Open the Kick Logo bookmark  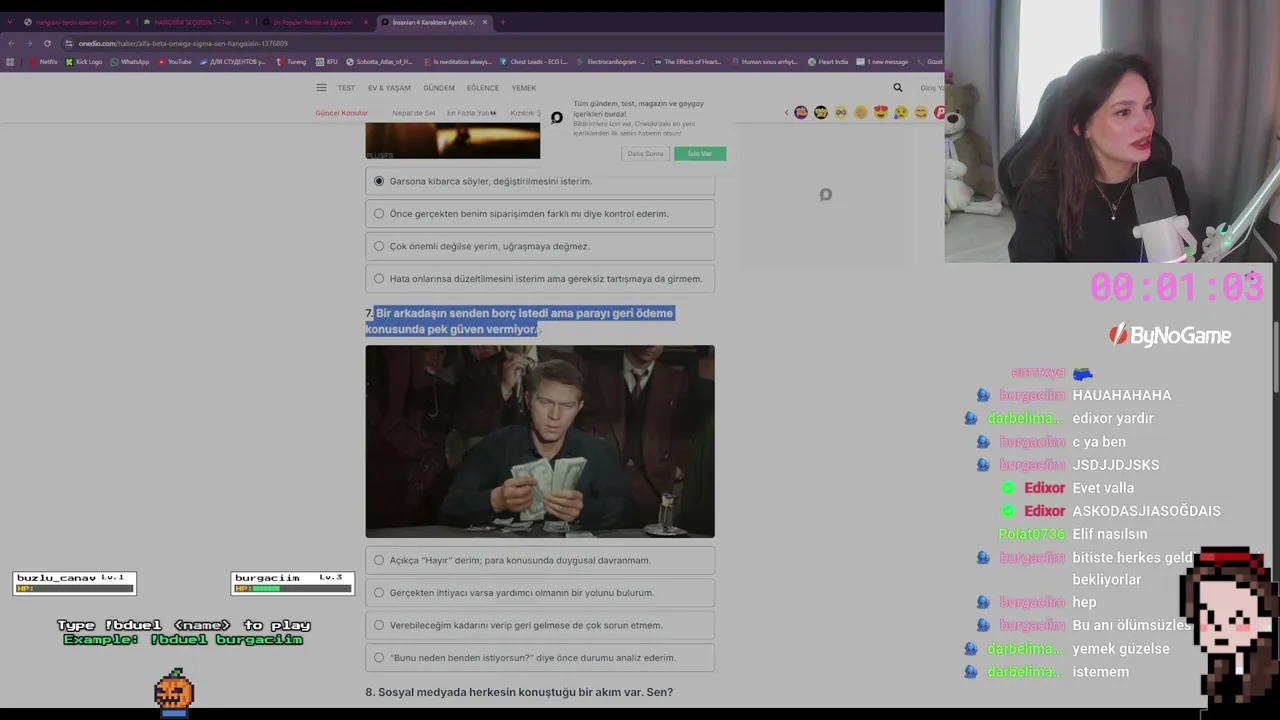[x=83, y=62]
